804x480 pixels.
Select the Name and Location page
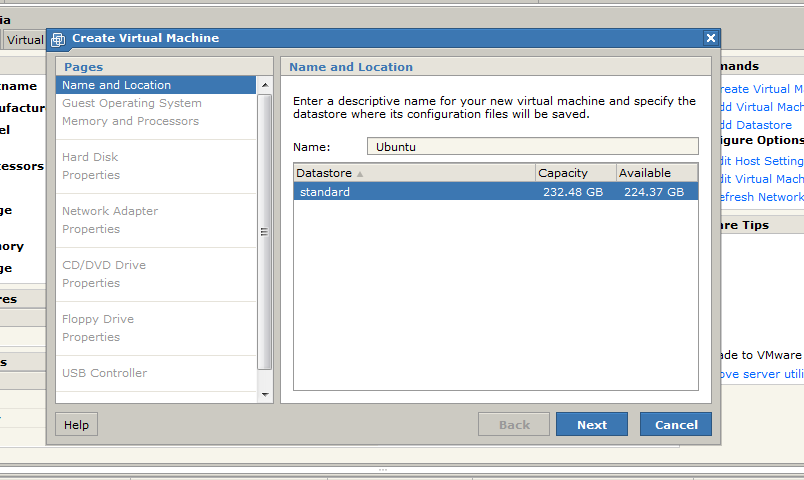[116, 85]
